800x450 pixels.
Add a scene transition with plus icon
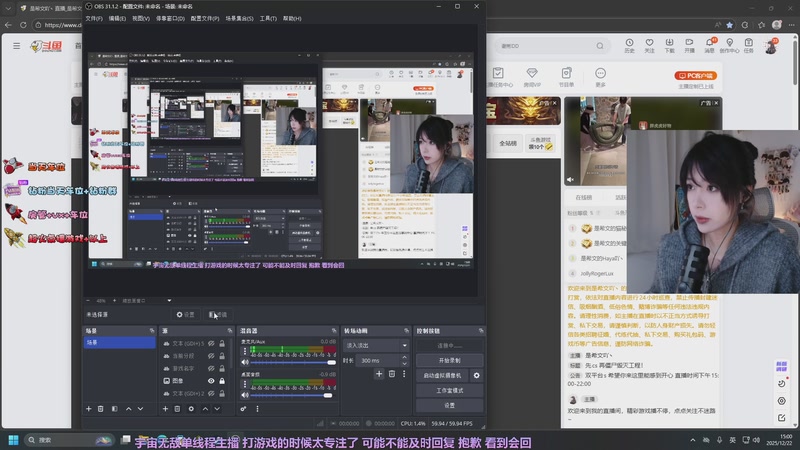tap(379, 374)
